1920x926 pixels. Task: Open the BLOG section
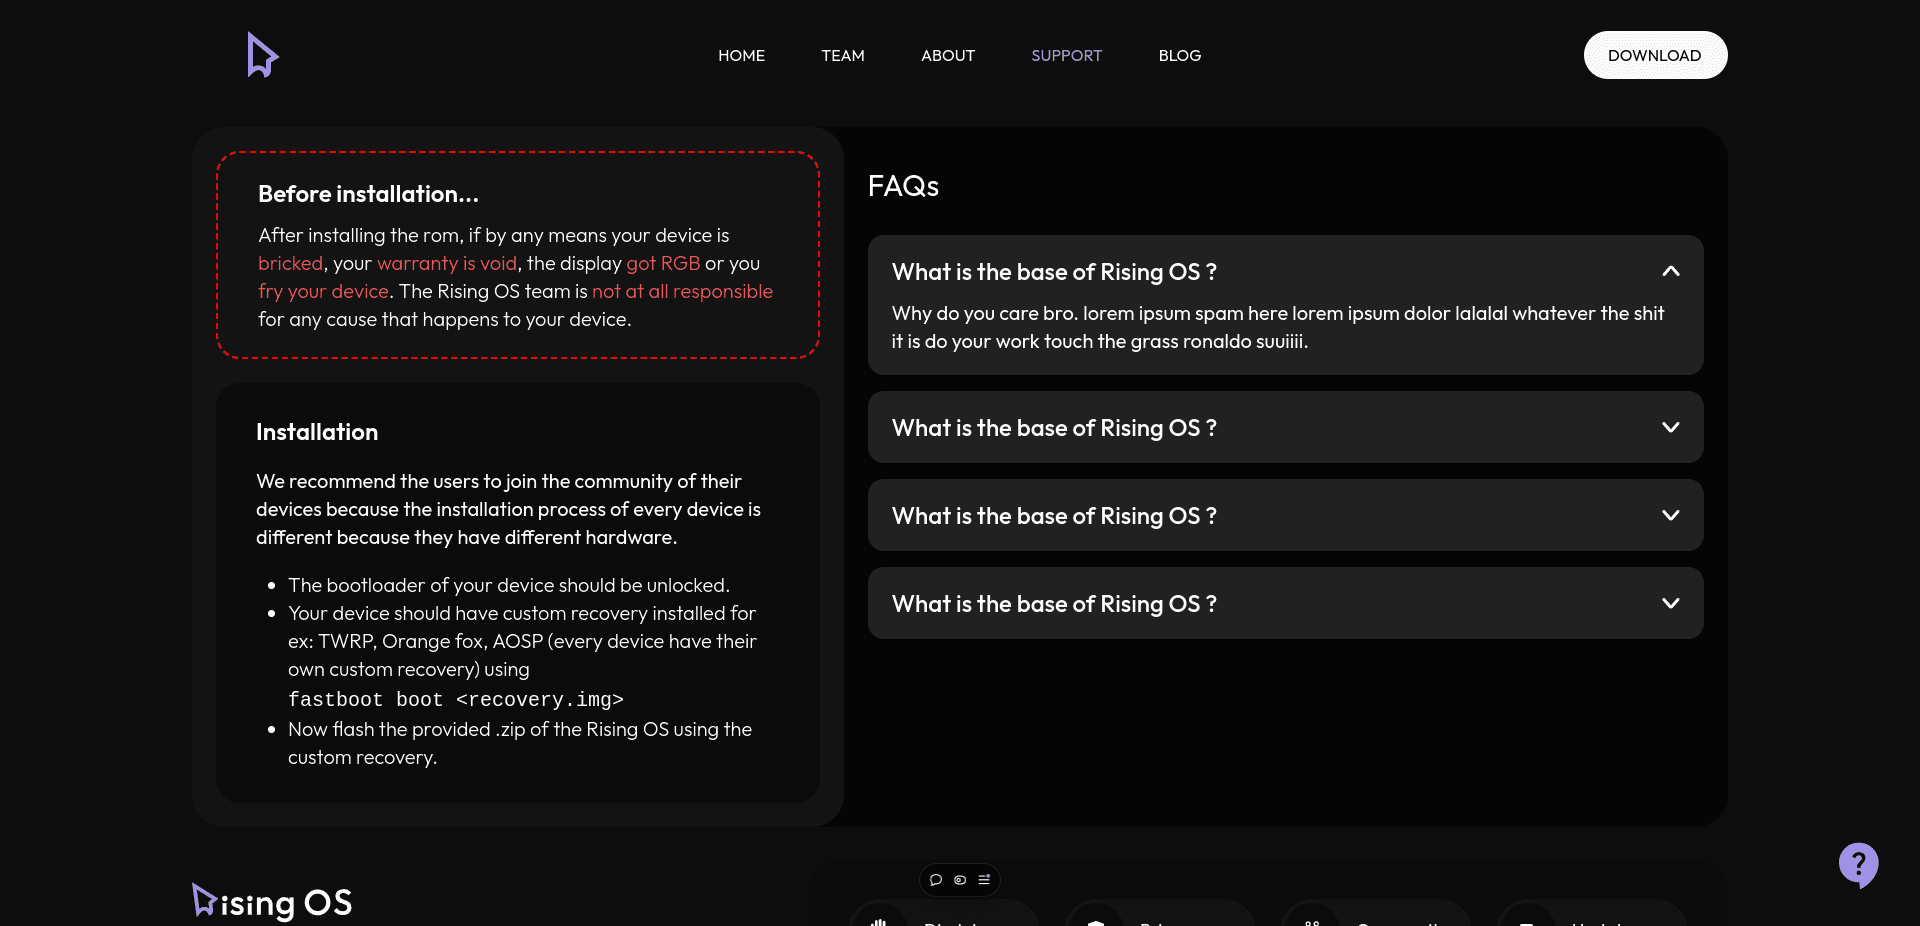1180,56
